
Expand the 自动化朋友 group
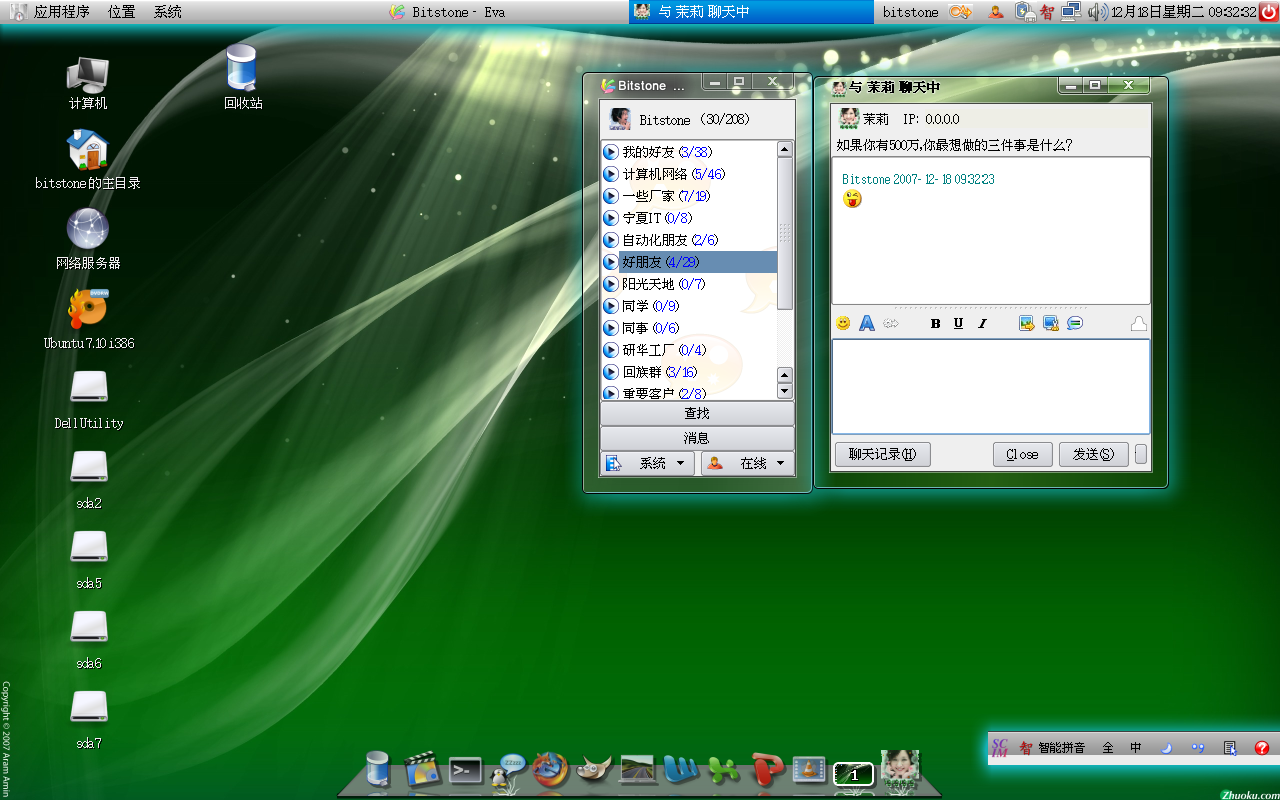610,240
